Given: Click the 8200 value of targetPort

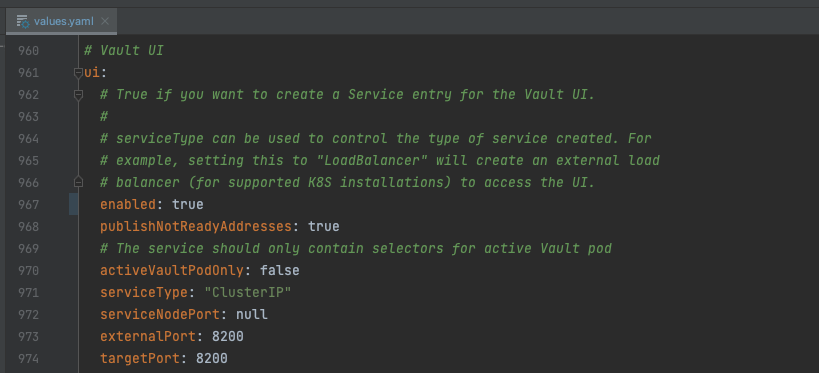Looking at the screenshot, I should (212, 358).
